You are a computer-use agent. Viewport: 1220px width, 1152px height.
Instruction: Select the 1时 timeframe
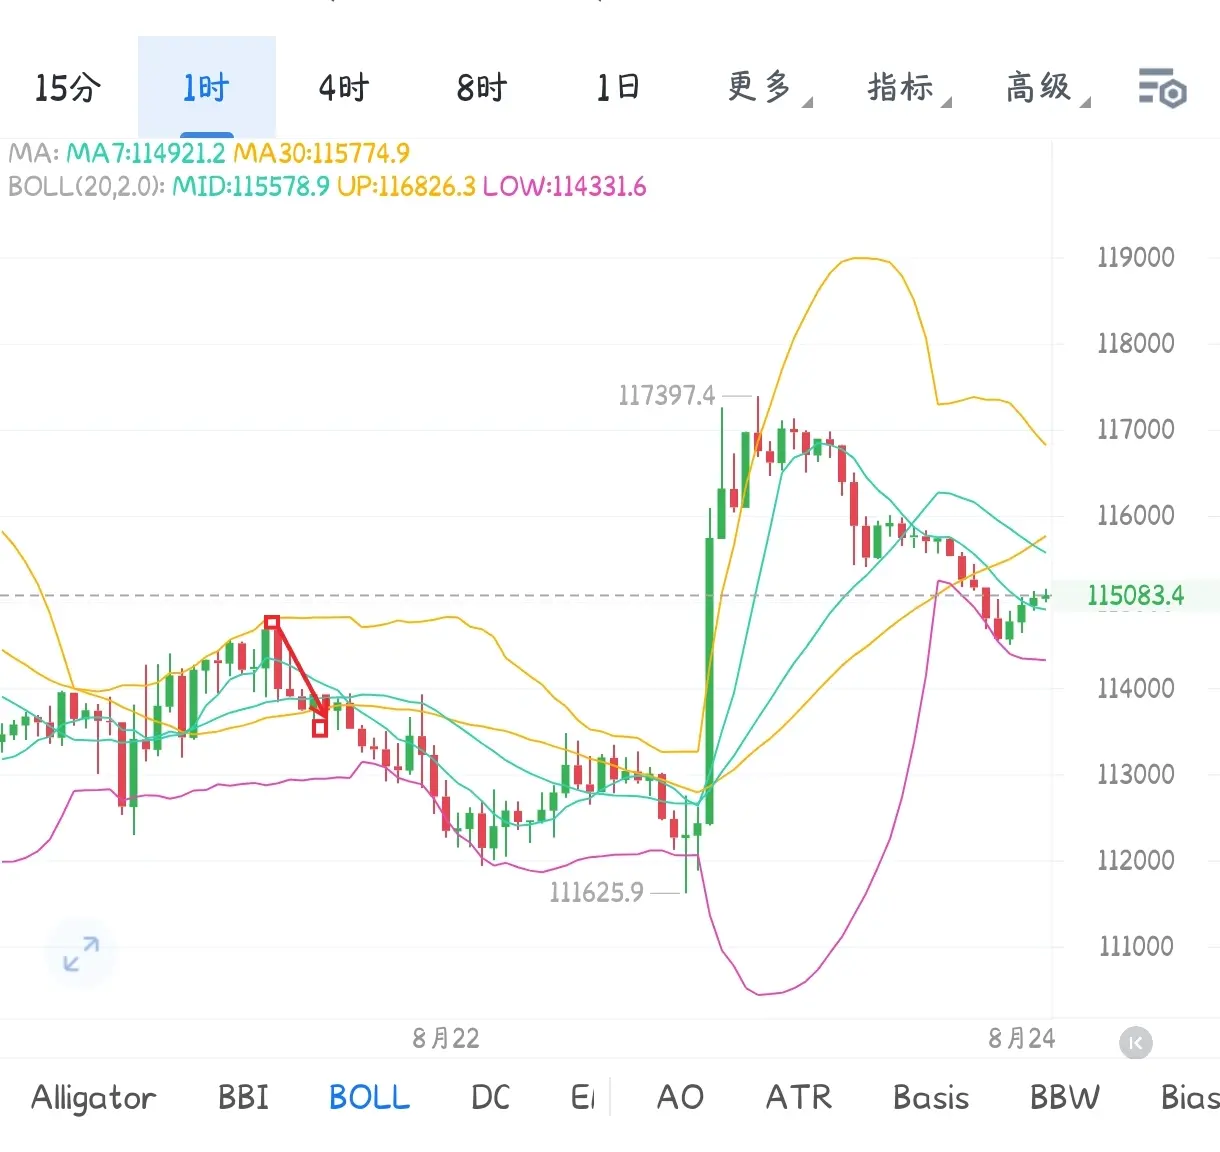coord(206,88)
